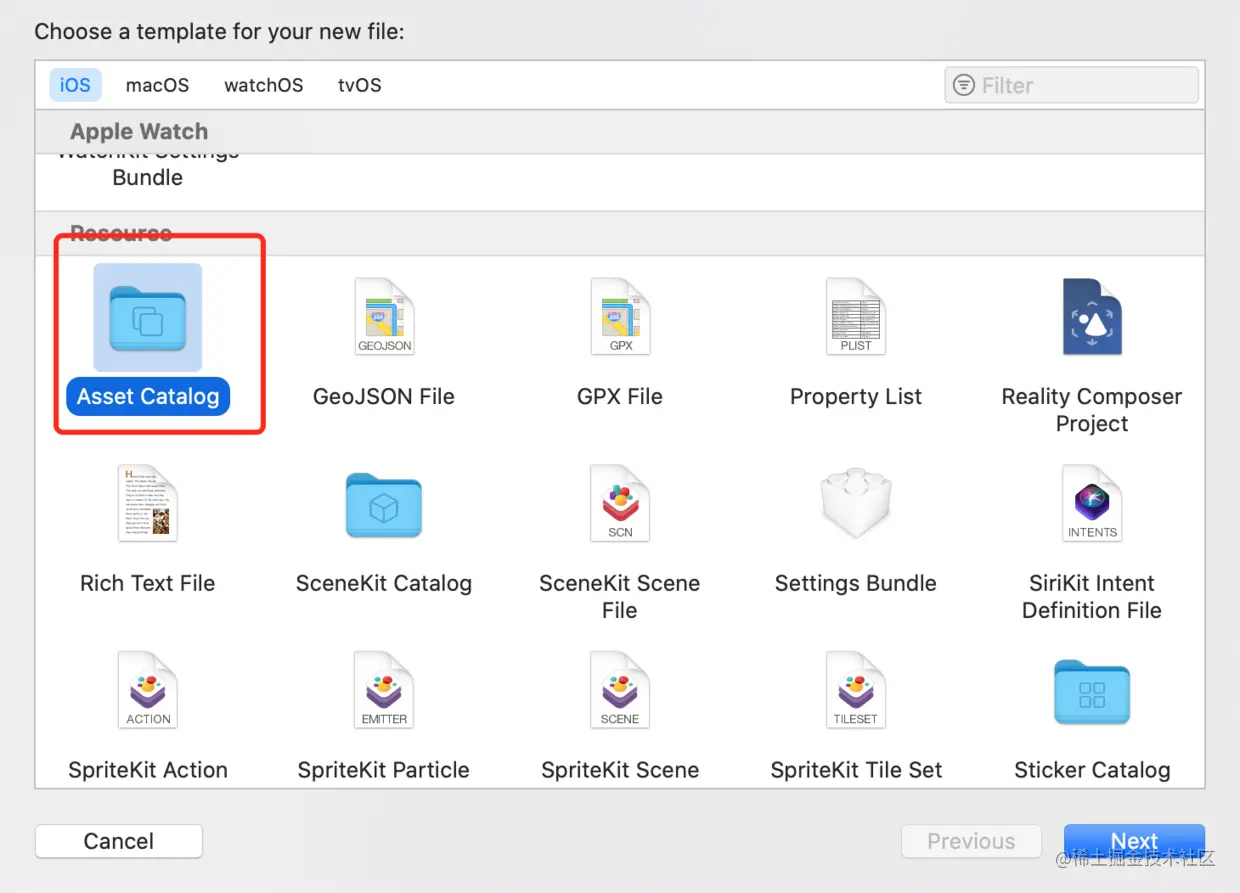This screenshot has height=893, width=1240.
Task: Click the SpriteKit Particle label
Action: [x=384, y=770]
